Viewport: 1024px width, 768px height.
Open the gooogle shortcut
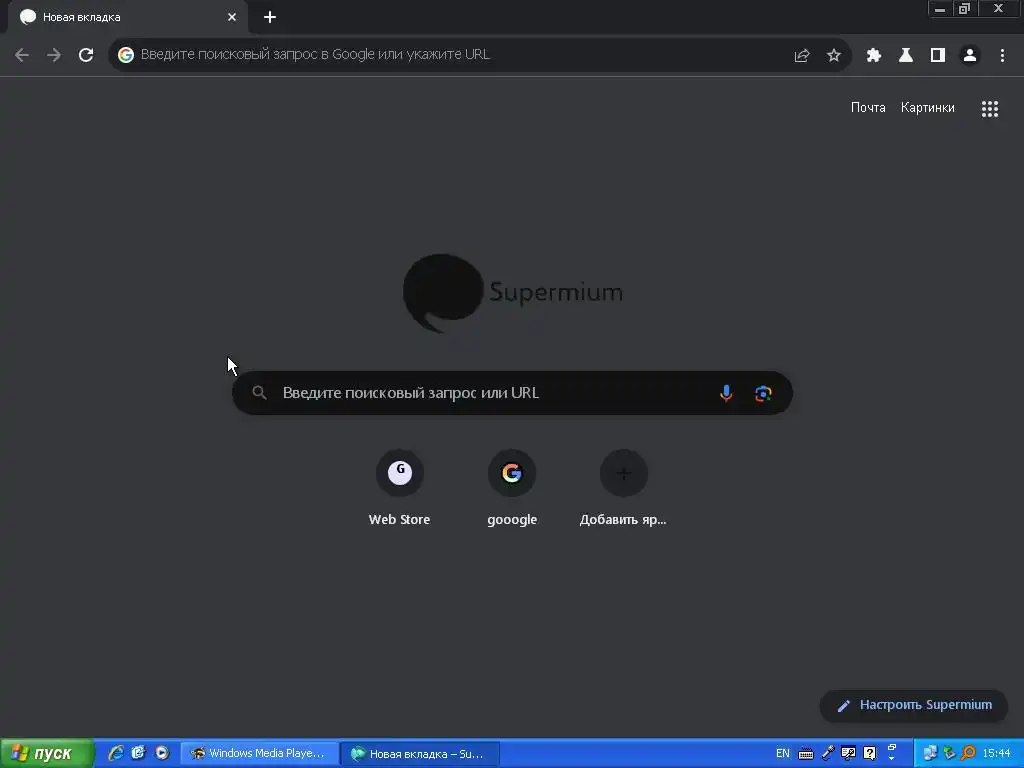(512, 487)
